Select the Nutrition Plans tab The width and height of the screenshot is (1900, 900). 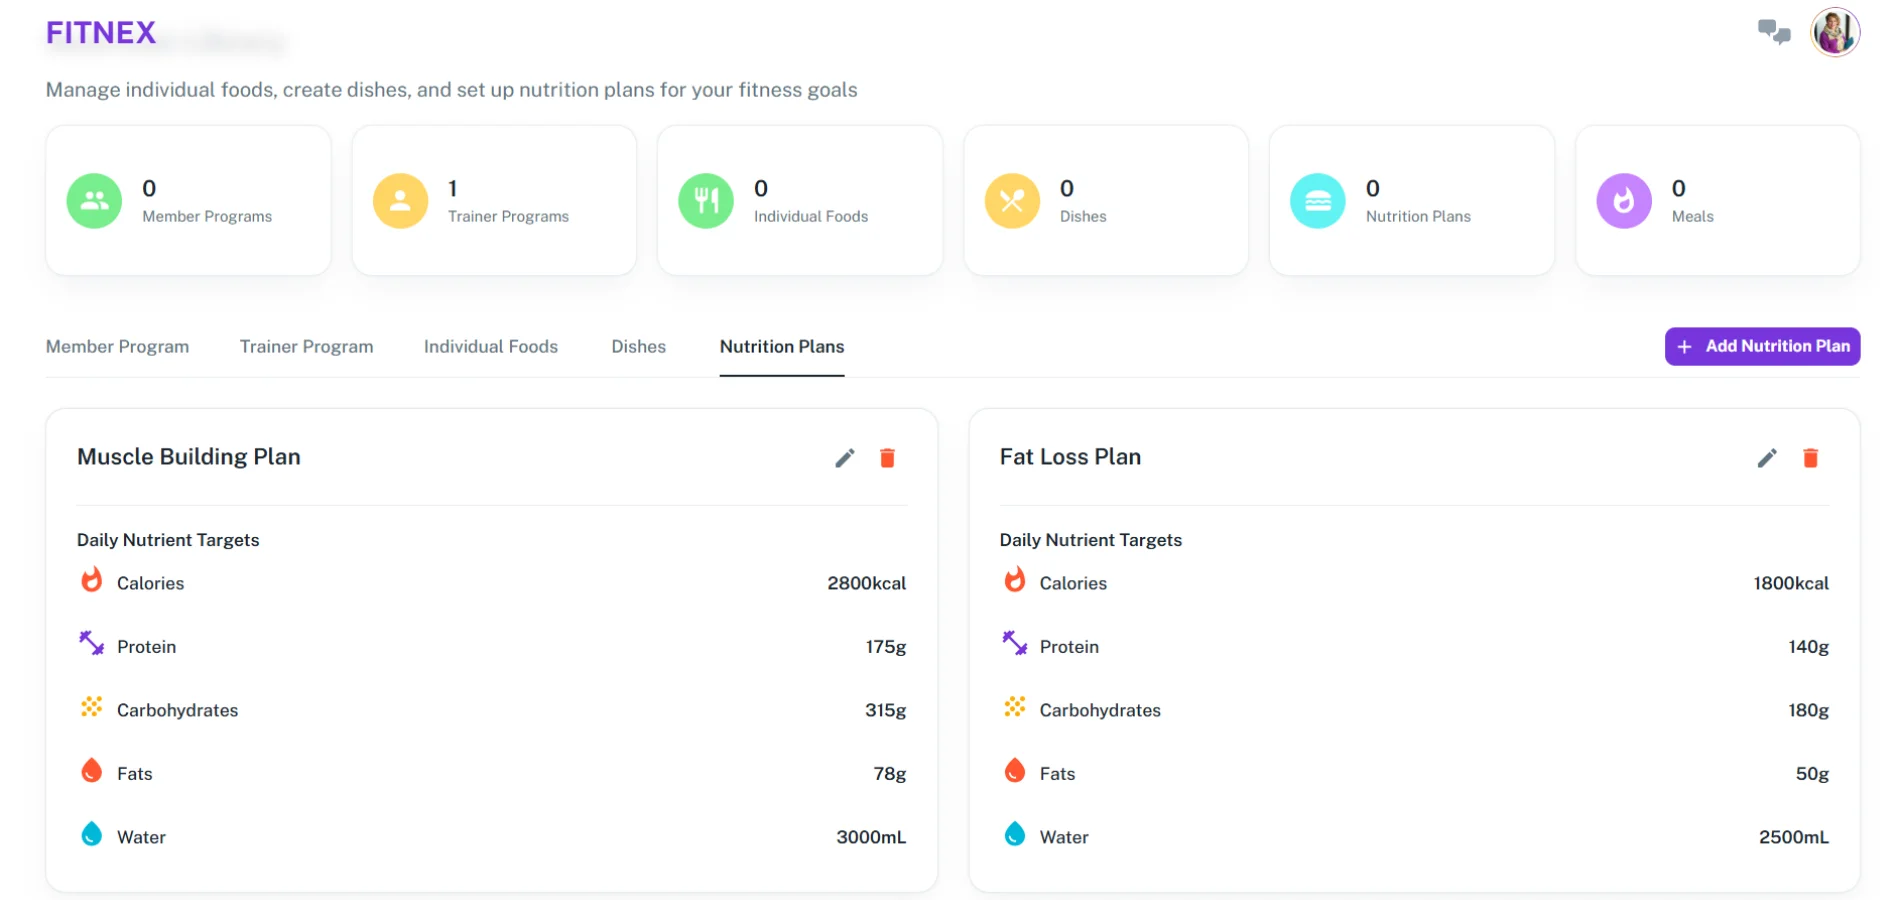pos(781,347)
